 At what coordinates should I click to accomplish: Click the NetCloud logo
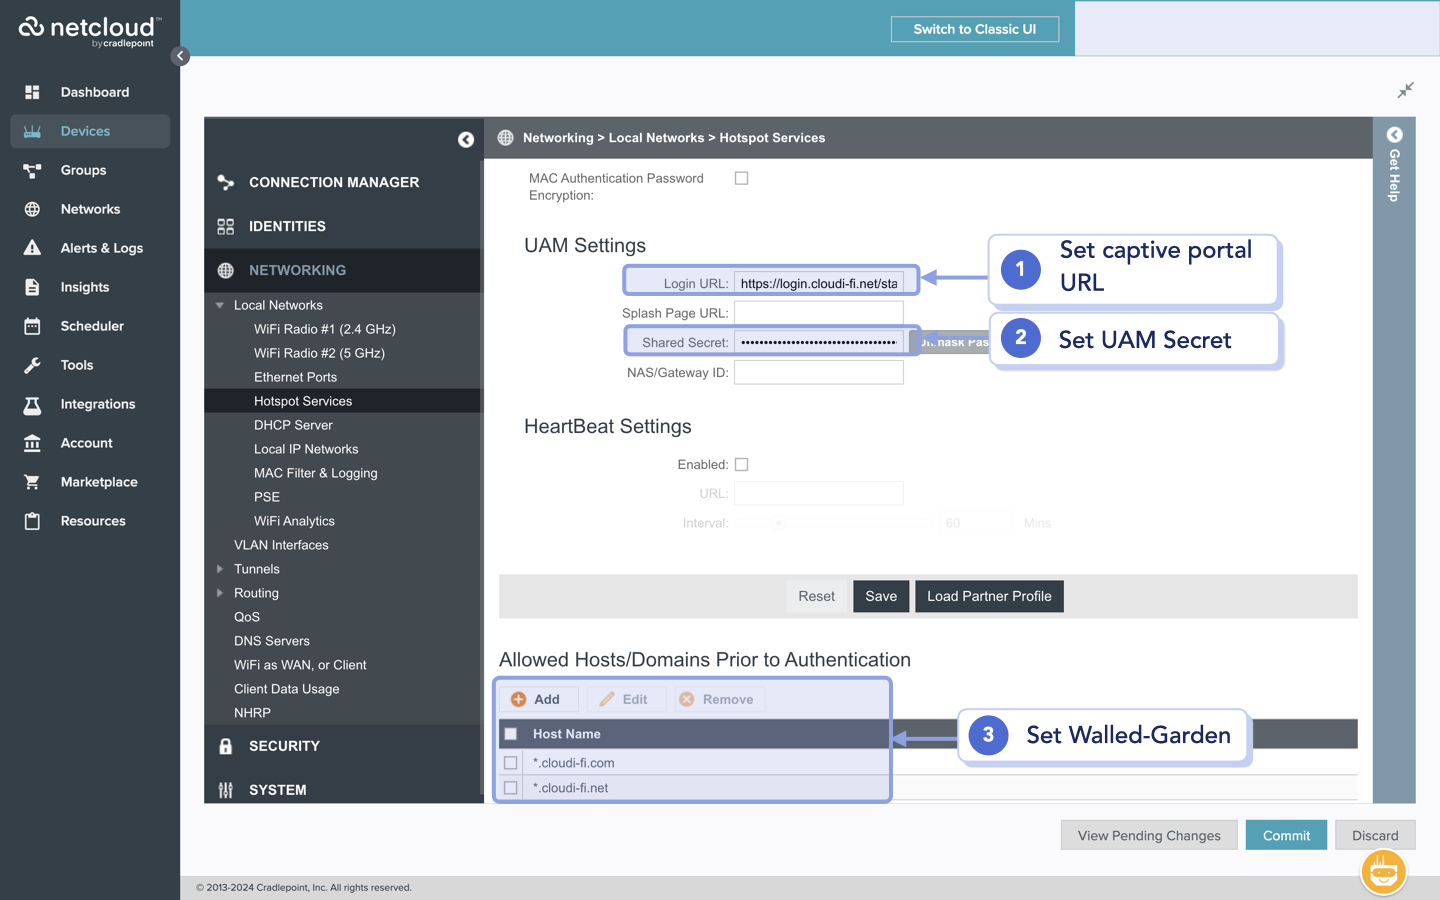pyautogui.click(x=89, y=30)
